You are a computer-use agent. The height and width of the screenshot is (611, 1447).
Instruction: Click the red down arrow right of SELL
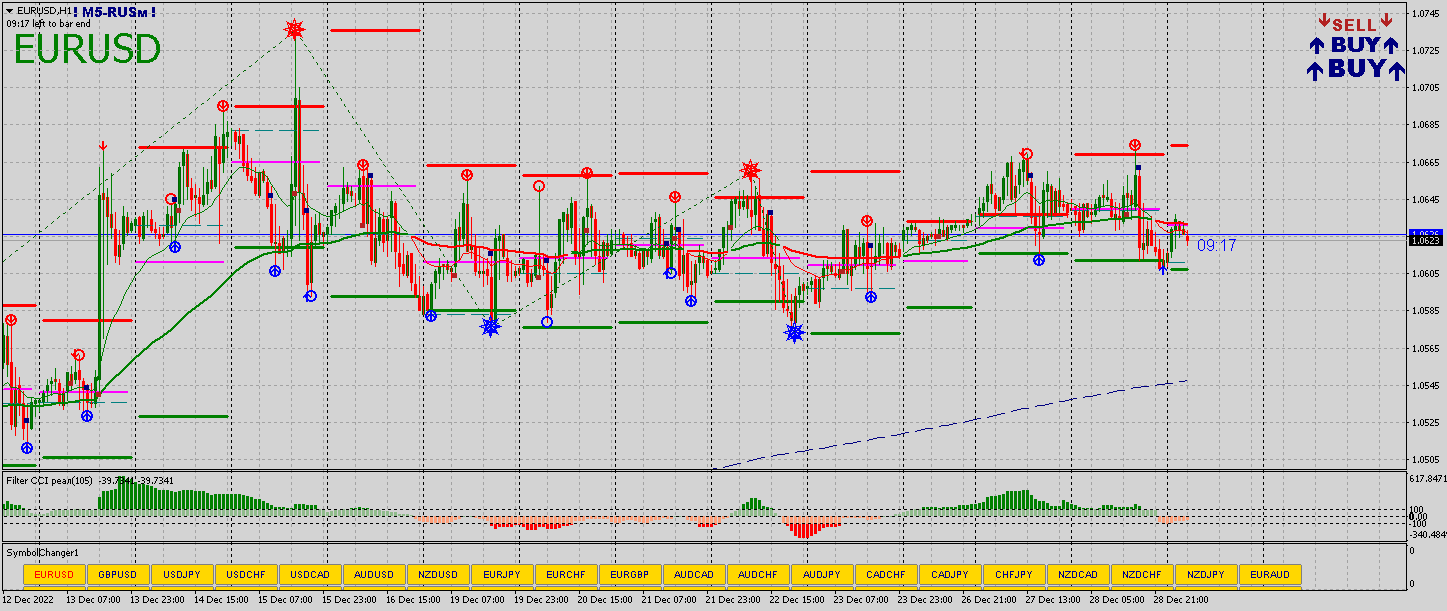tap(1386, 21)
